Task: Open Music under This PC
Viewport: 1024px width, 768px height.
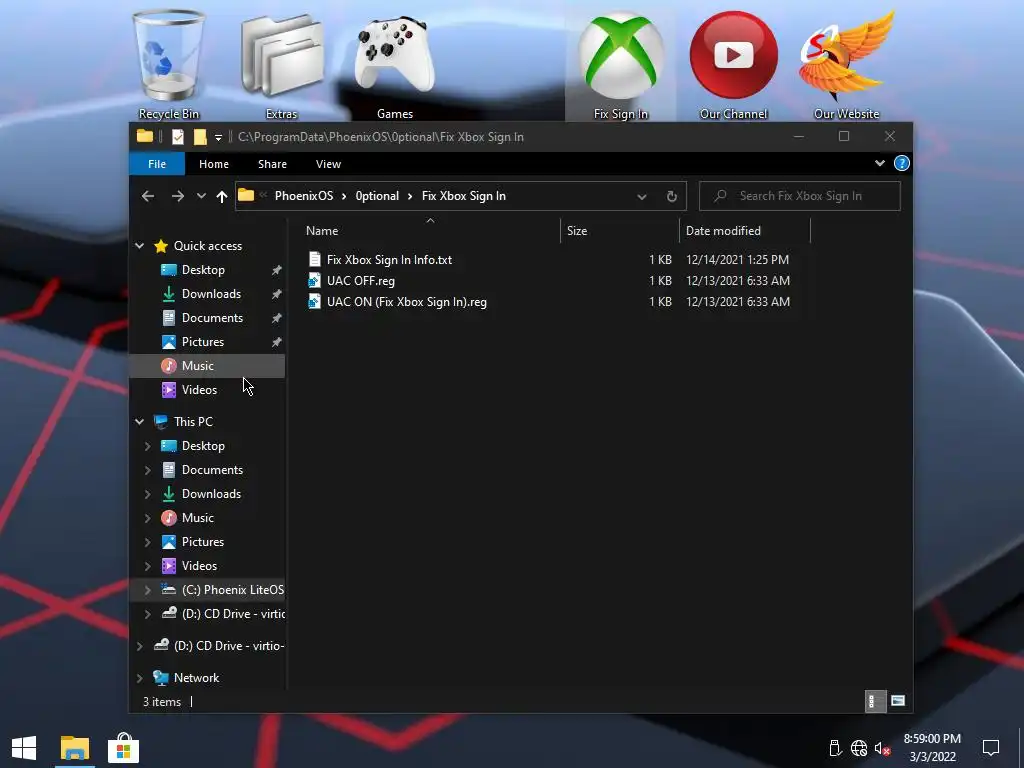Action: [197, 518]
